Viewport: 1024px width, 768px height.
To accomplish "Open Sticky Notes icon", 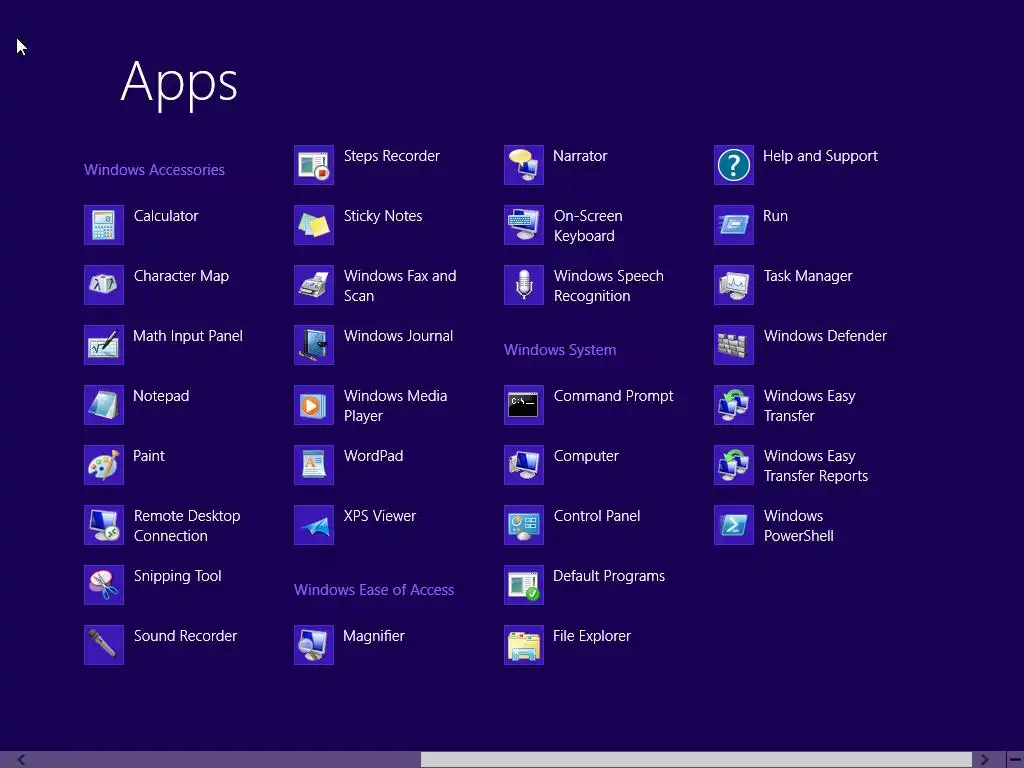I will [314, 225].
